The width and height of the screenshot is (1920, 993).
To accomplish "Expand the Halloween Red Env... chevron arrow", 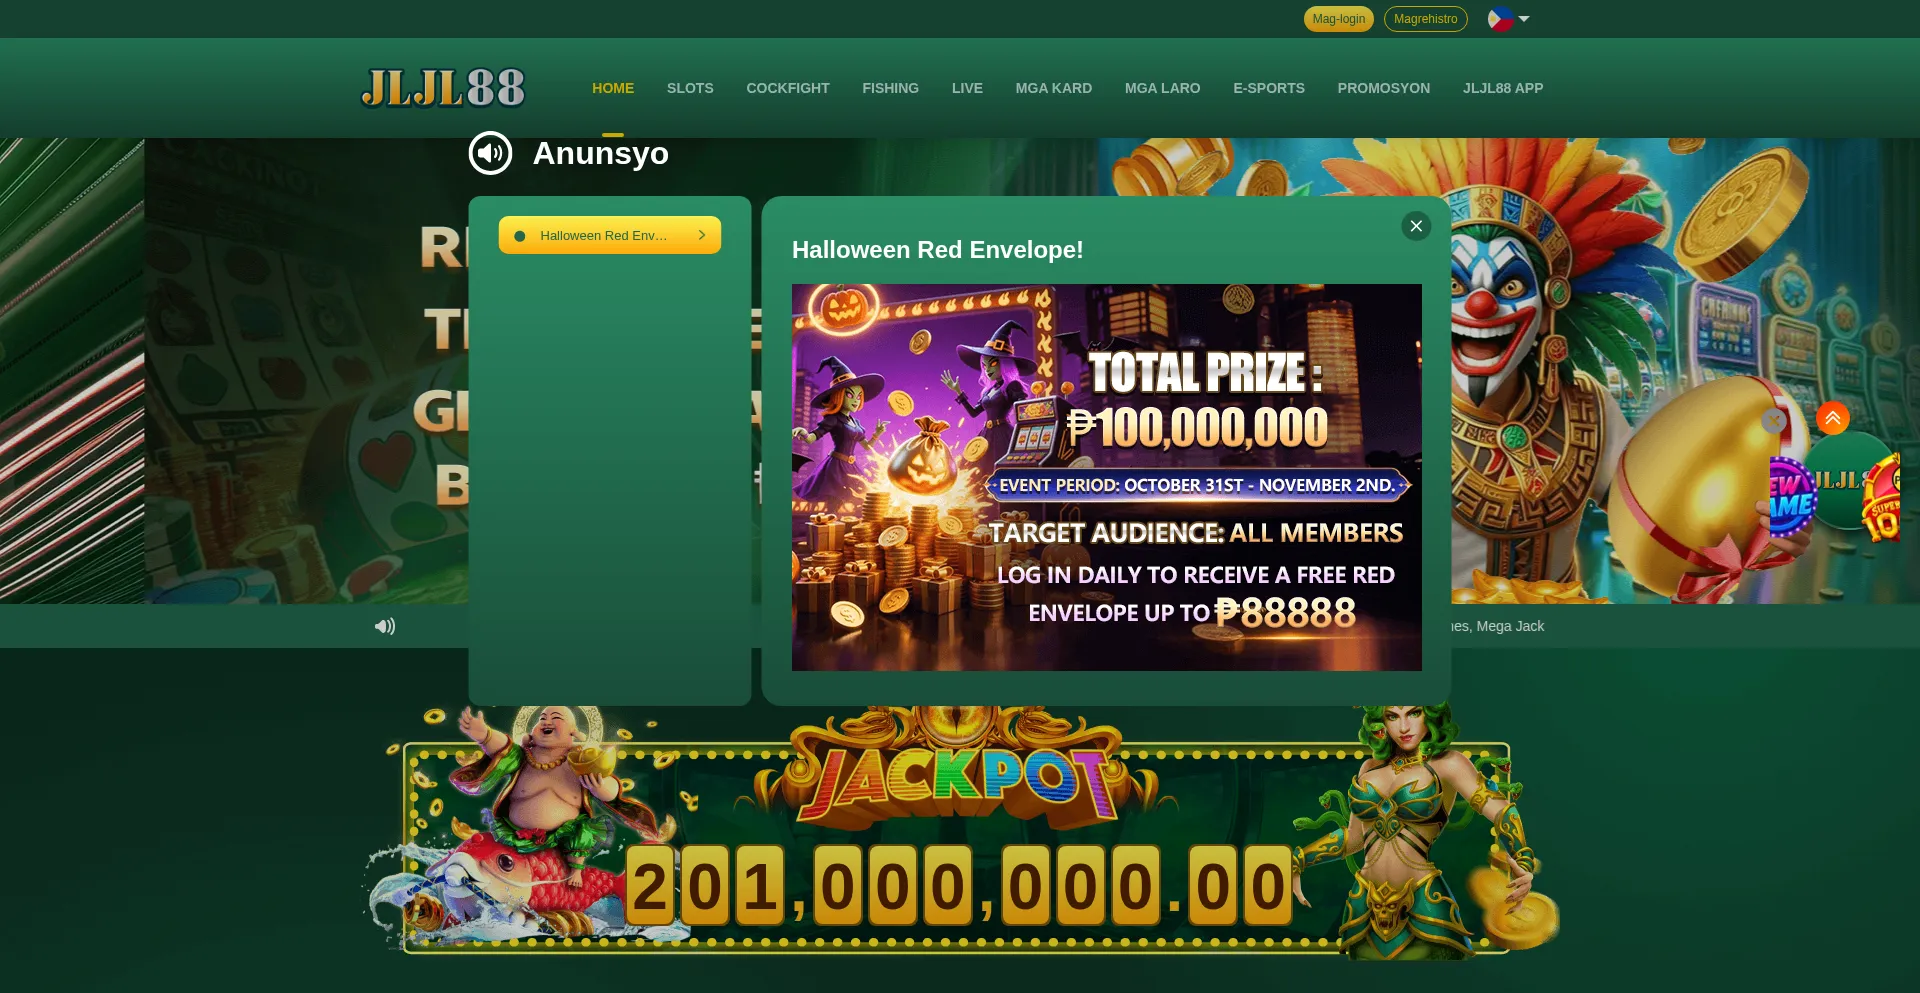I will [x=702, y=235].
